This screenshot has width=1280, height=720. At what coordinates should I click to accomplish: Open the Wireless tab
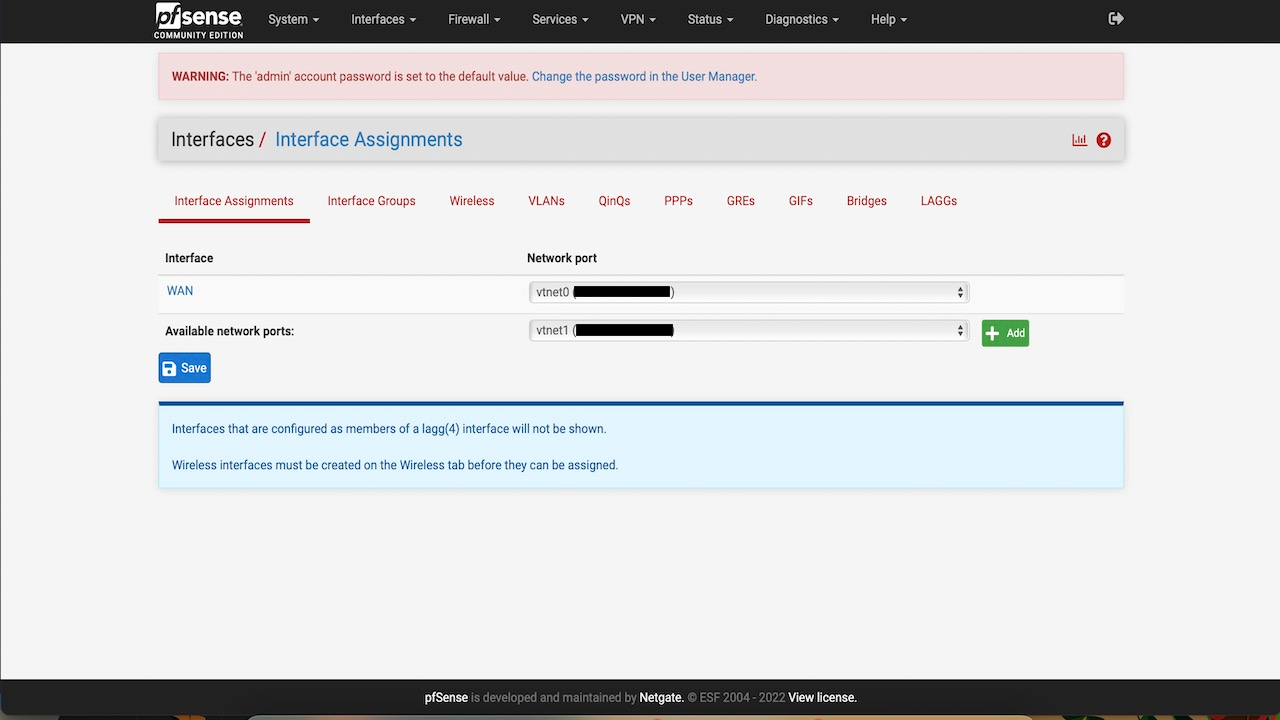pos(471,201)
